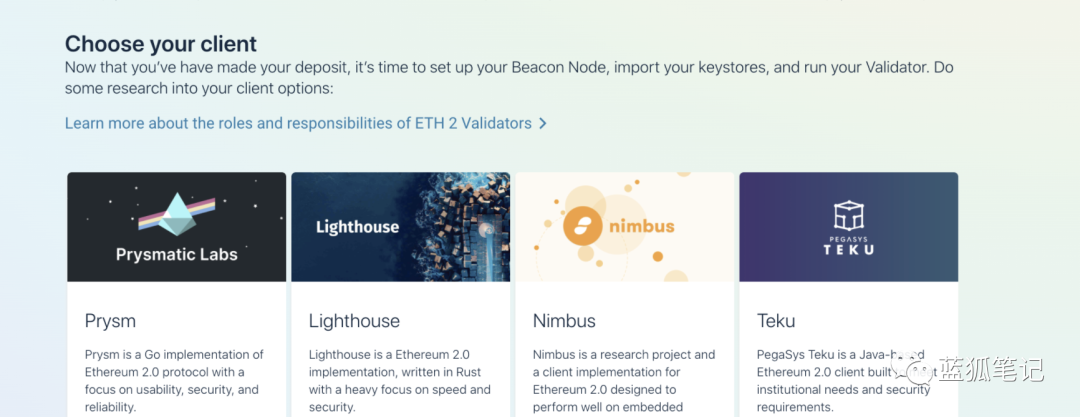The image size is (1080, 417).
Task: Click the Lighthouse white wordmark on banner
Action: point(357,227)
